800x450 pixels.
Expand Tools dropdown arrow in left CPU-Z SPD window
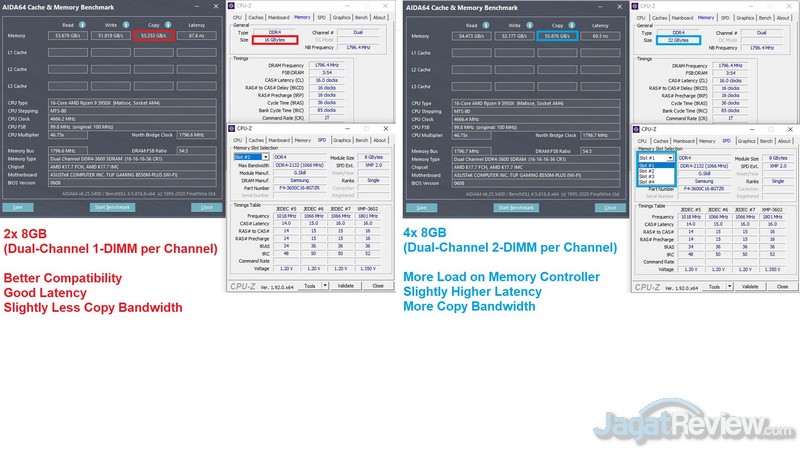325,286
